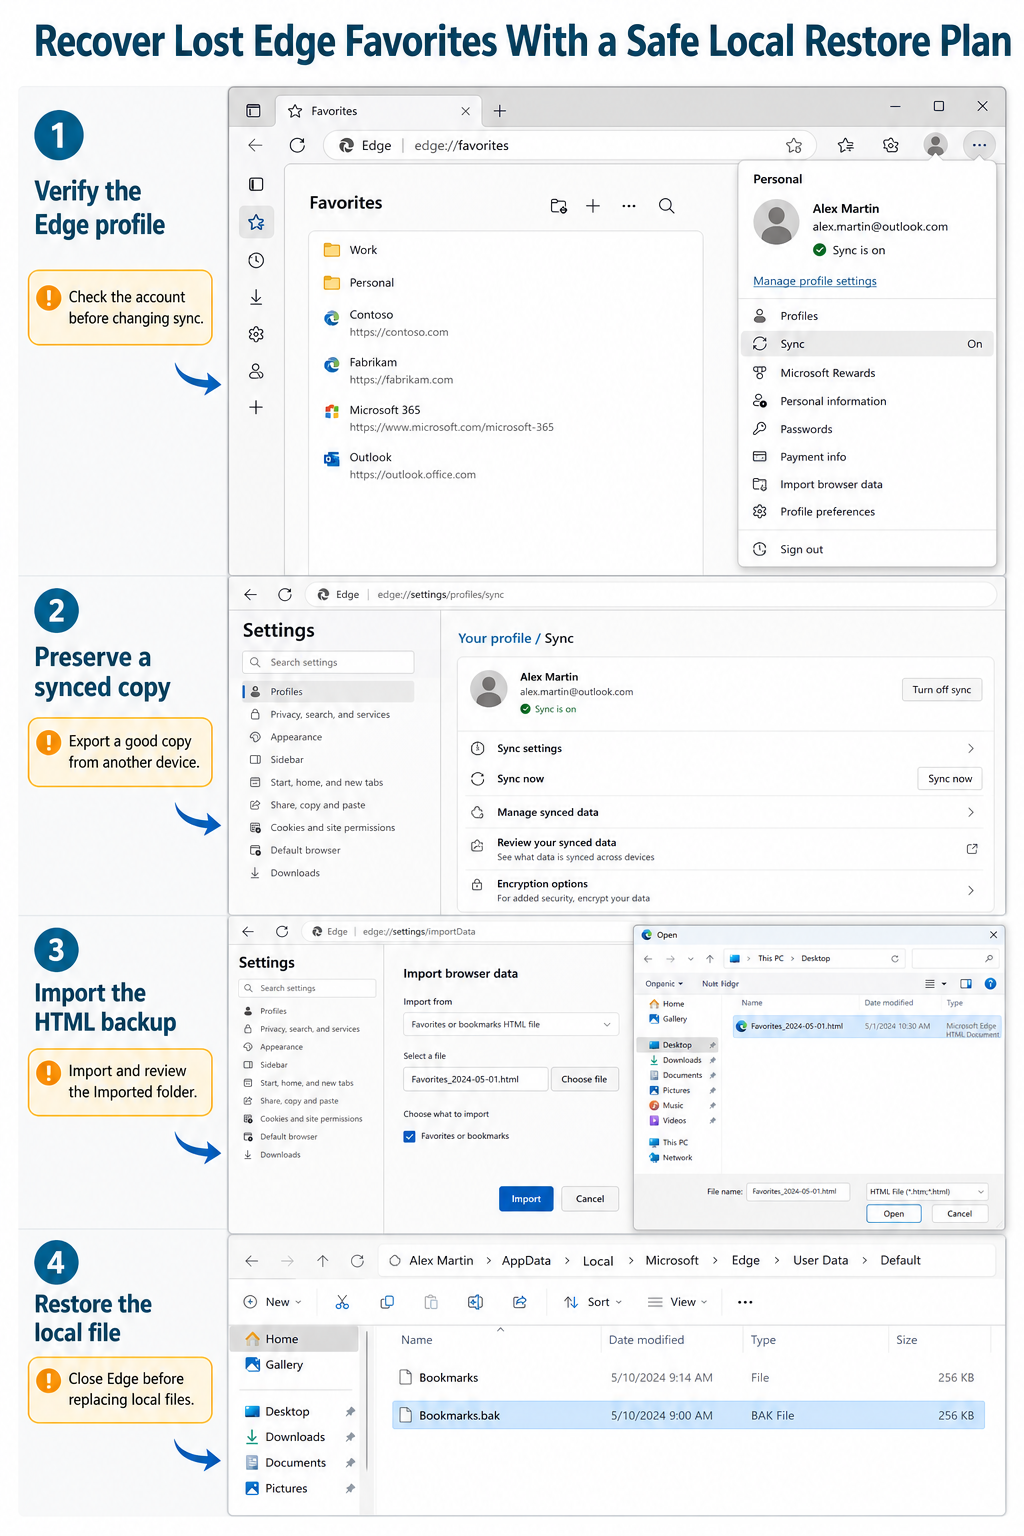Screen dimensions: 1024x1536
Task: Choose Passwords in the profile menu
Action: tap(867, 429)
